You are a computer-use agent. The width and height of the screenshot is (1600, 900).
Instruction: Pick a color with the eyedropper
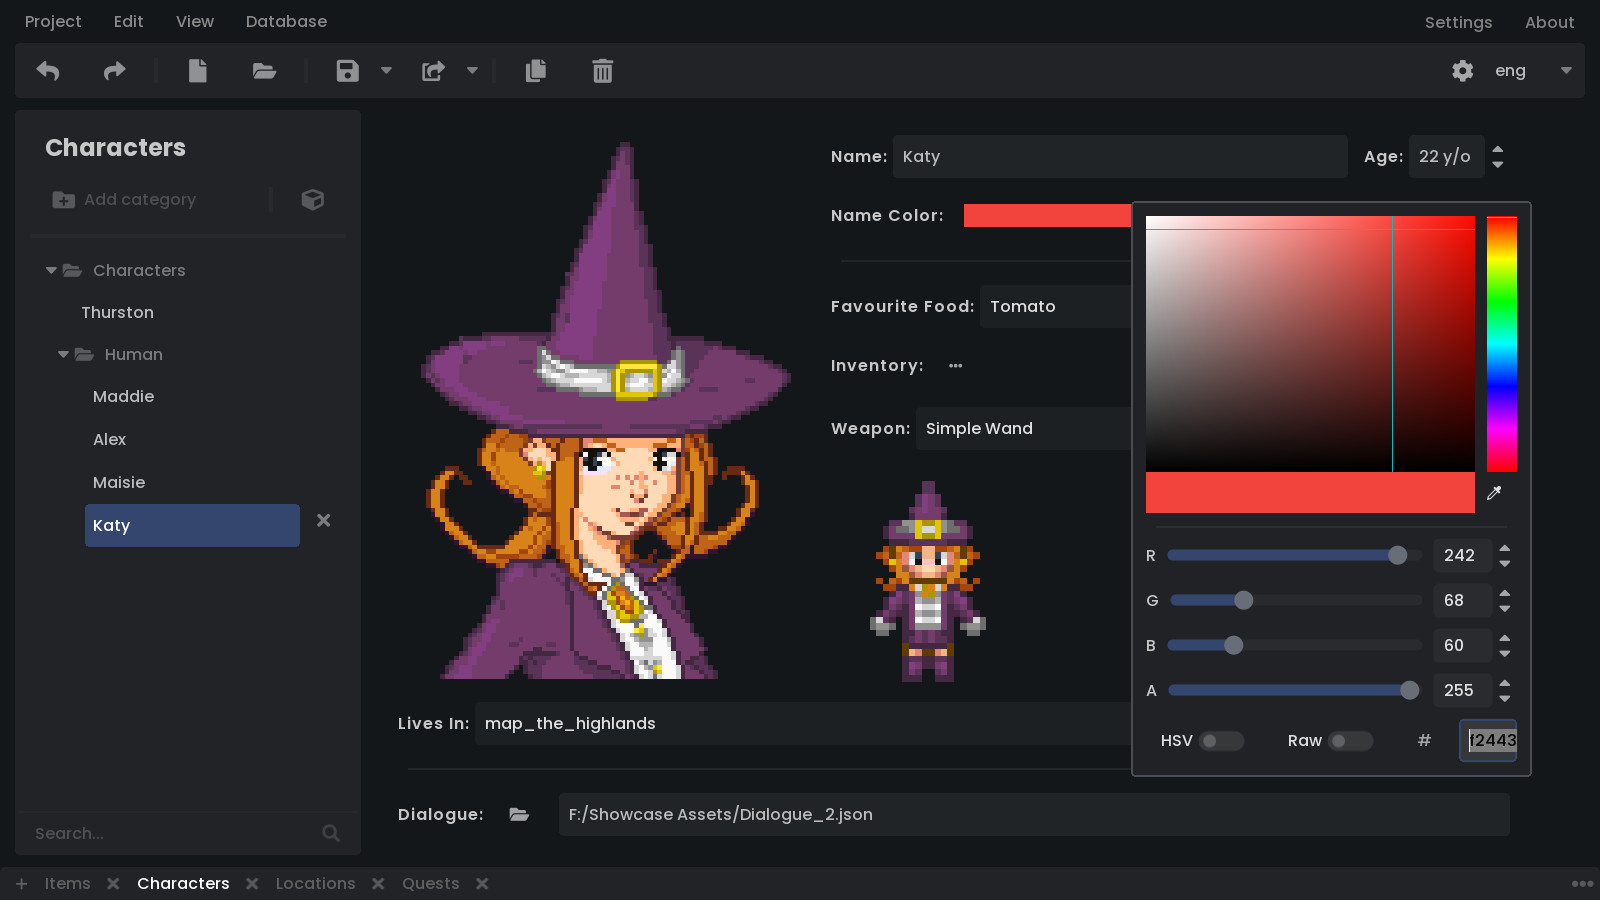[1495, 492]
